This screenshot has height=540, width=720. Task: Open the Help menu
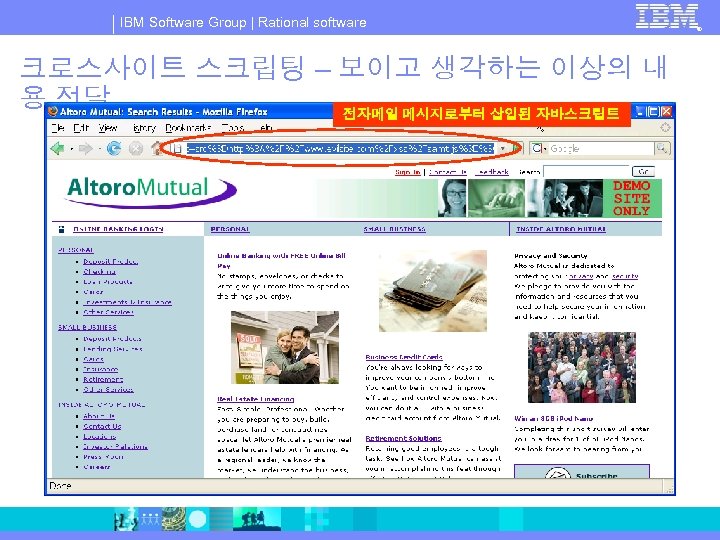click(266, 128)
